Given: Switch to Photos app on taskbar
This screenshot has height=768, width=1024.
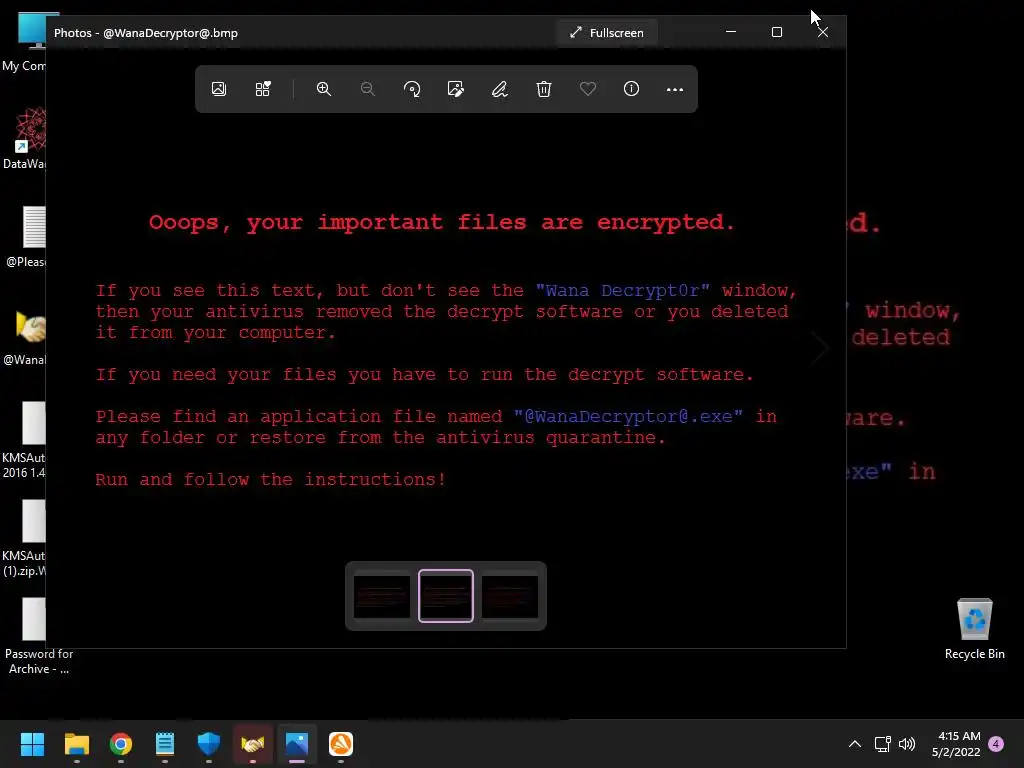Looking at the screenshot, I should (296, 744).
